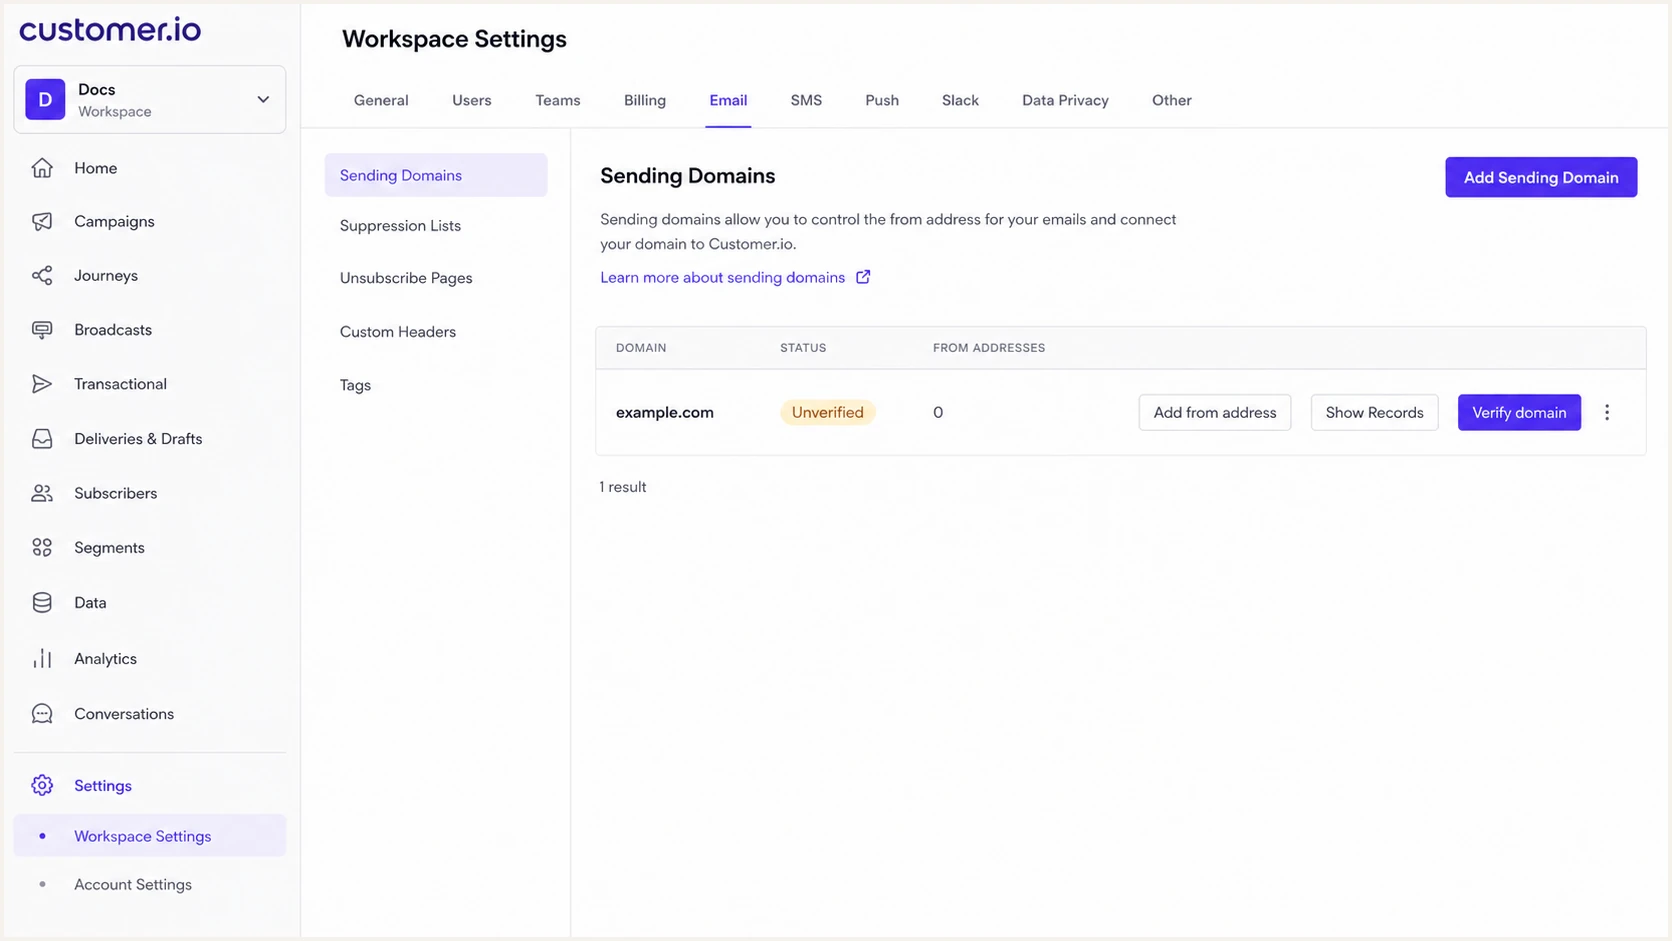
Task: Click the Transactional label in sidebar
Action: coord(120,384)
